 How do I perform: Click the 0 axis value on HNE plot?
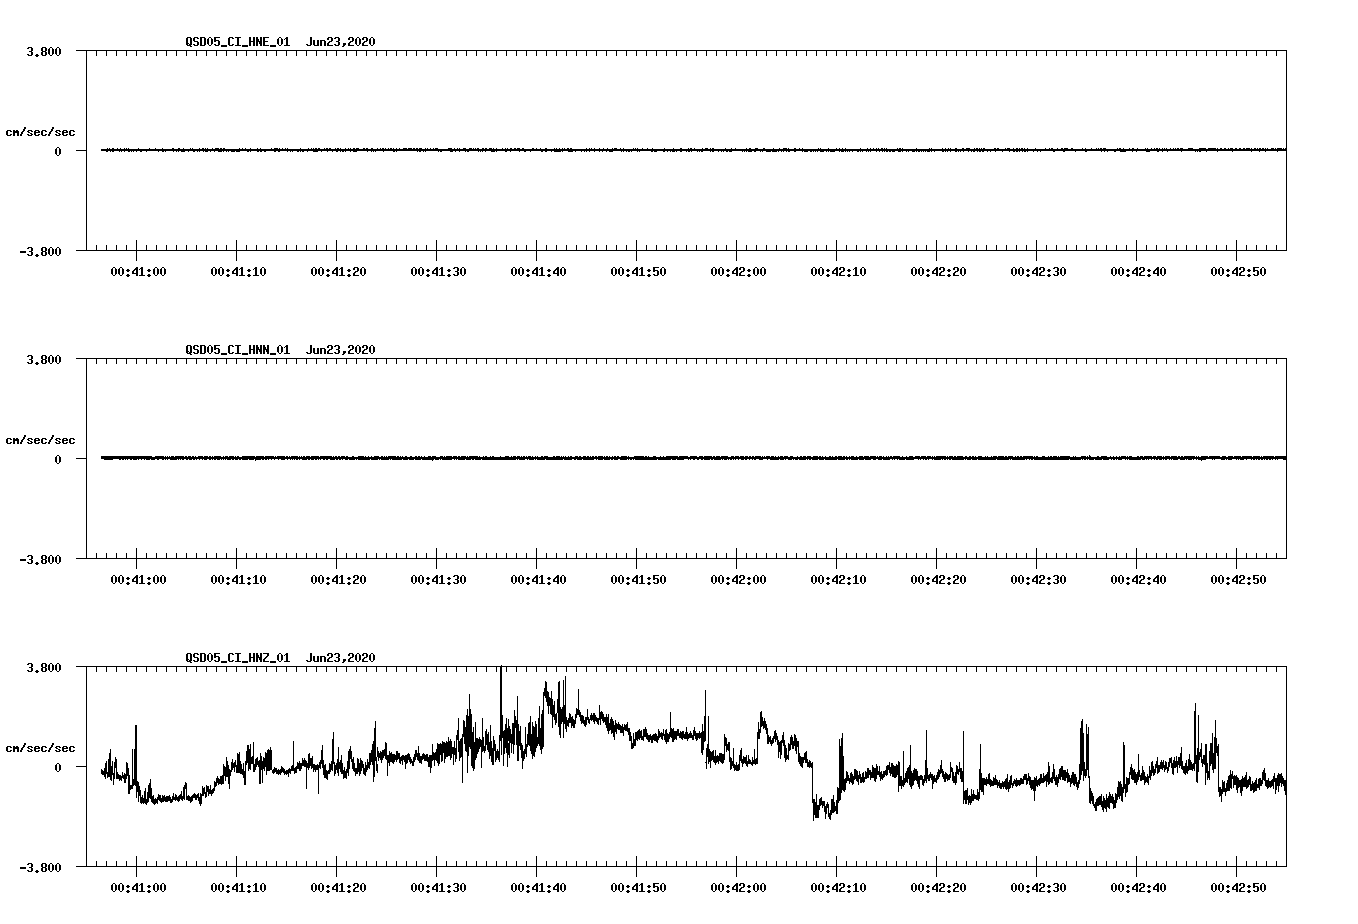pos(58,151)
